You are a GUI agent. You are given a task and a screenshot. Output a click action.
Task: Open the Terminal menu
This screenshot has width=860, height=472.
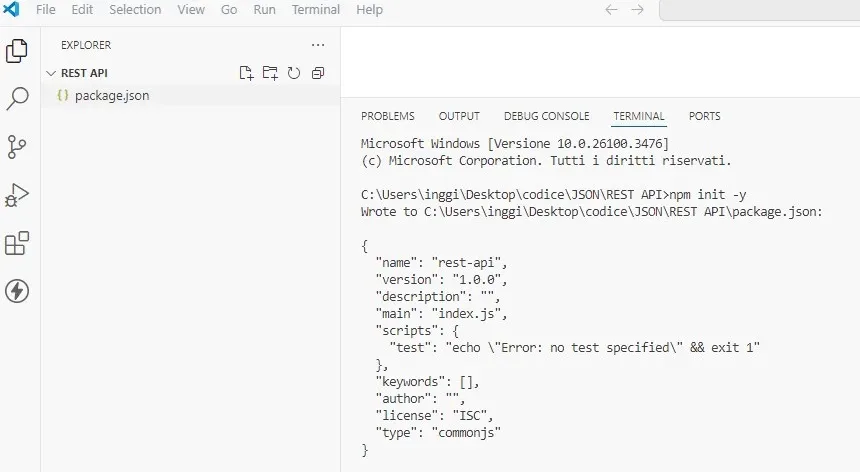point(315,10)
